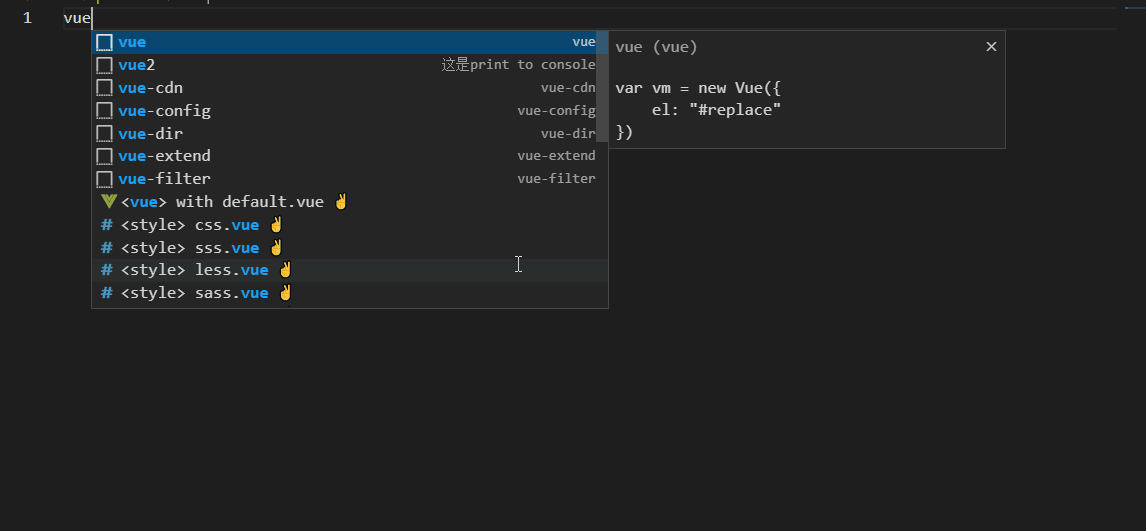Screen dimensions: 1146x531
Task: Click the hash icon beside css.vue
Action: coord(107,225)
